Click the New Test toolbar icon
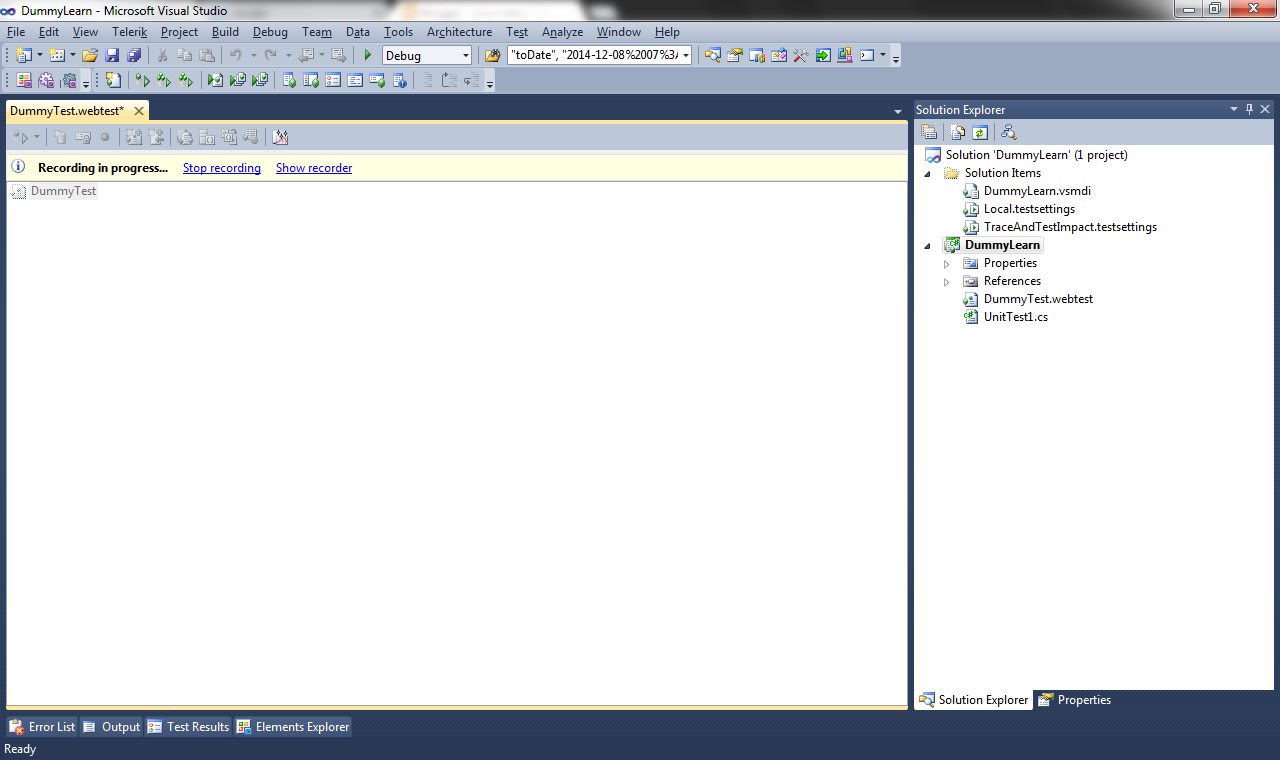Viewport: 1280px width, 760px height. 113,81
